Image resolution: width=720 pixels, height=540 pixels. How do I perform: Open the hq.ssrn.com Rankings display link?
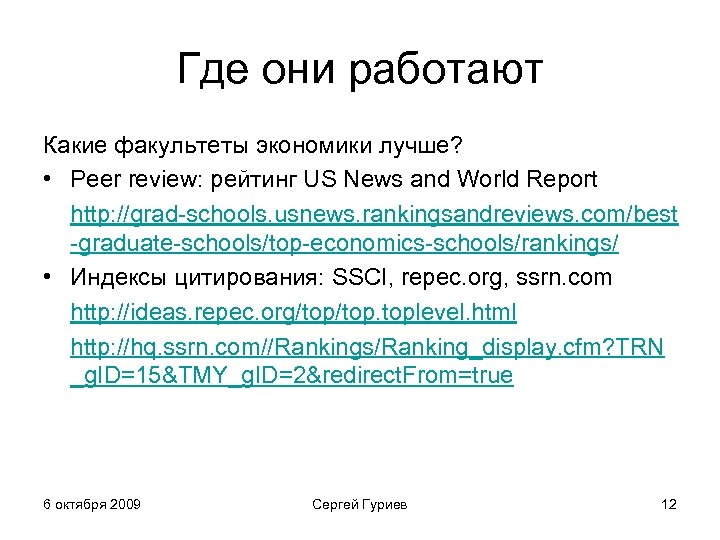click(x=367, y=361)
